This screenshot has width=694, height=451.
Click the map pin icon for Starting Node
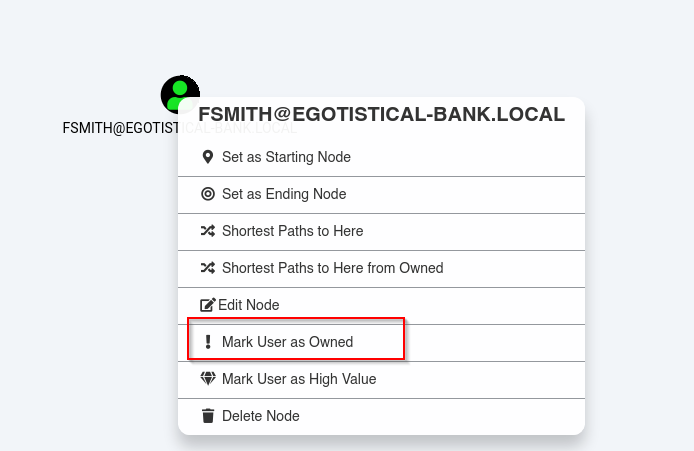point(208,157)
